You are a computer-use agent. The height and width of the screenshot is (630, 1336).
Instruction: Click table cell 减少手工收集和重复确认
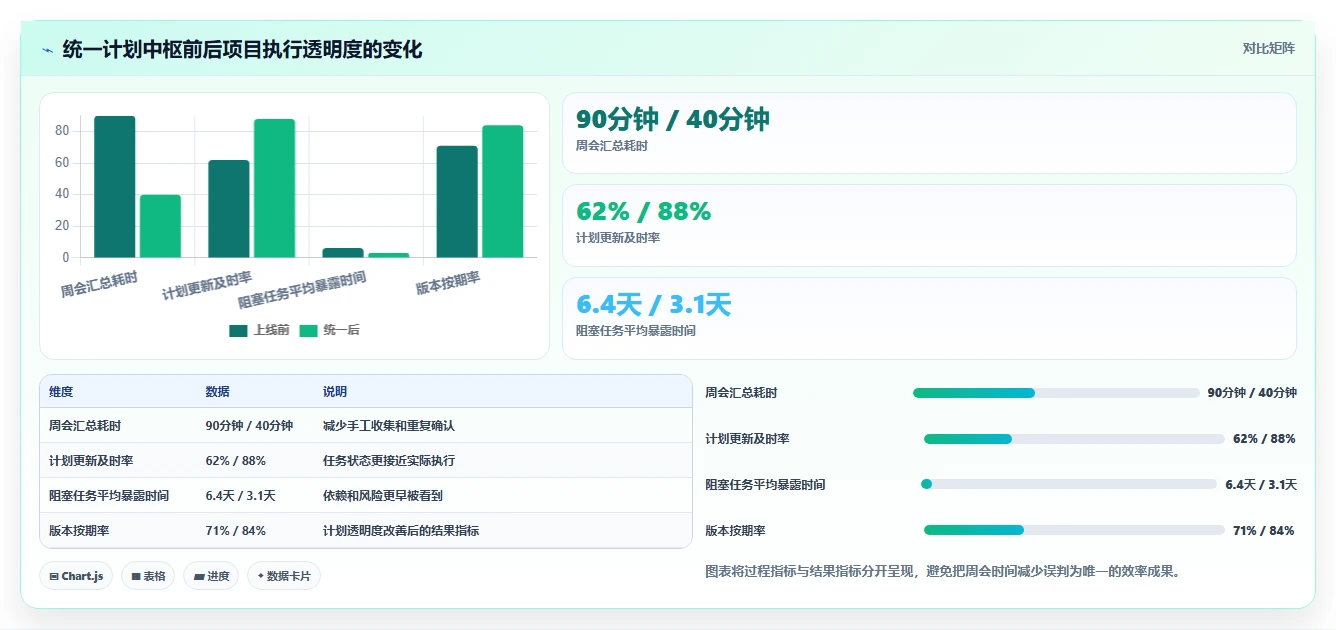tap(389, 425)
